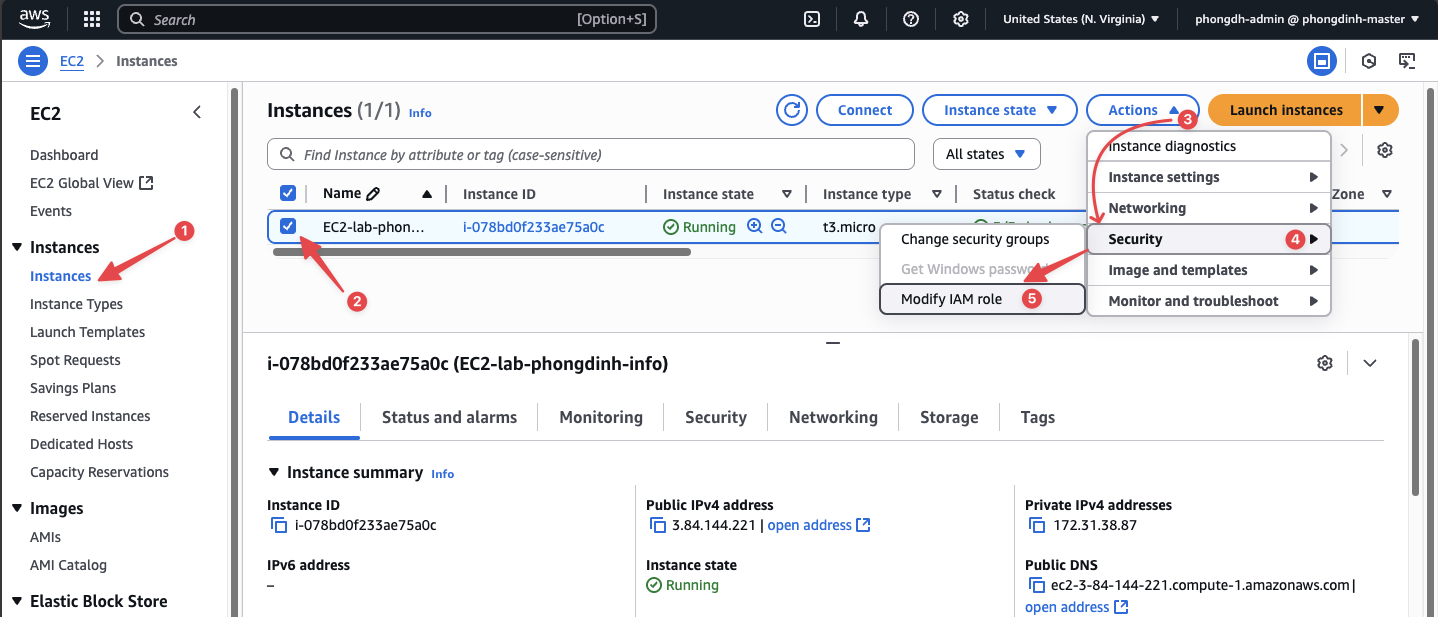The height and width of the screenshot is (617, 1438).
Task: Uncheck the EC2-lab-phongdinh instance row checkbox
Action: coord(288,226)
